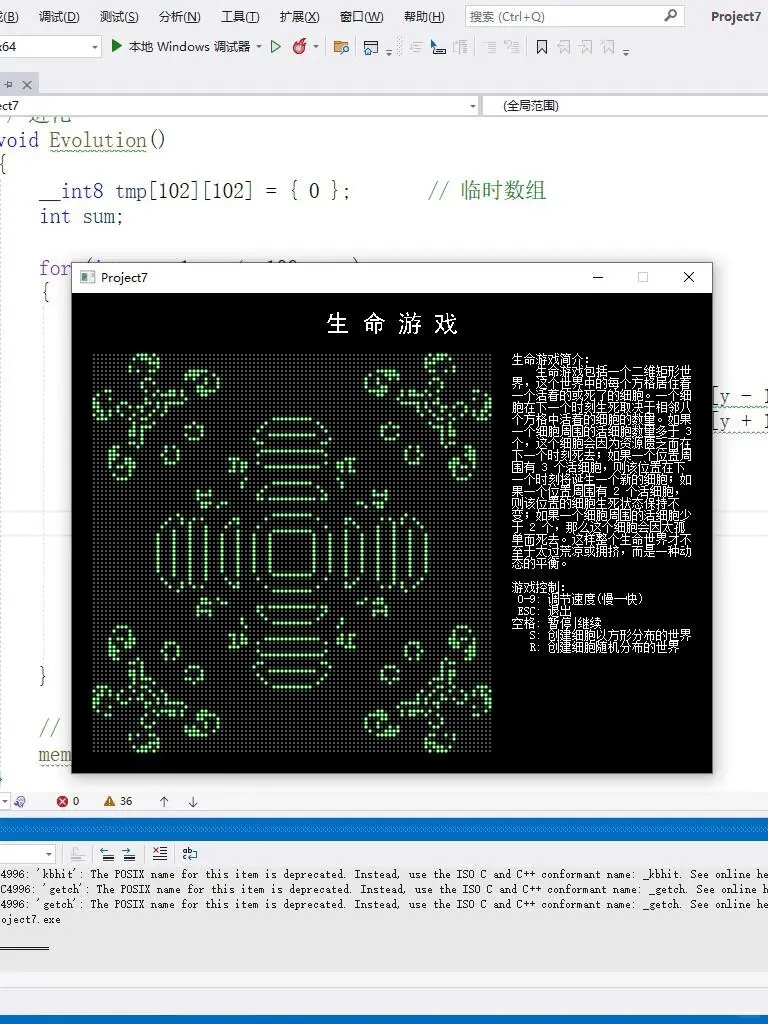This screenshot has width=768, height=1024.
Task: Open bookmark toolbar overflow options
Action: click(626, 52)
